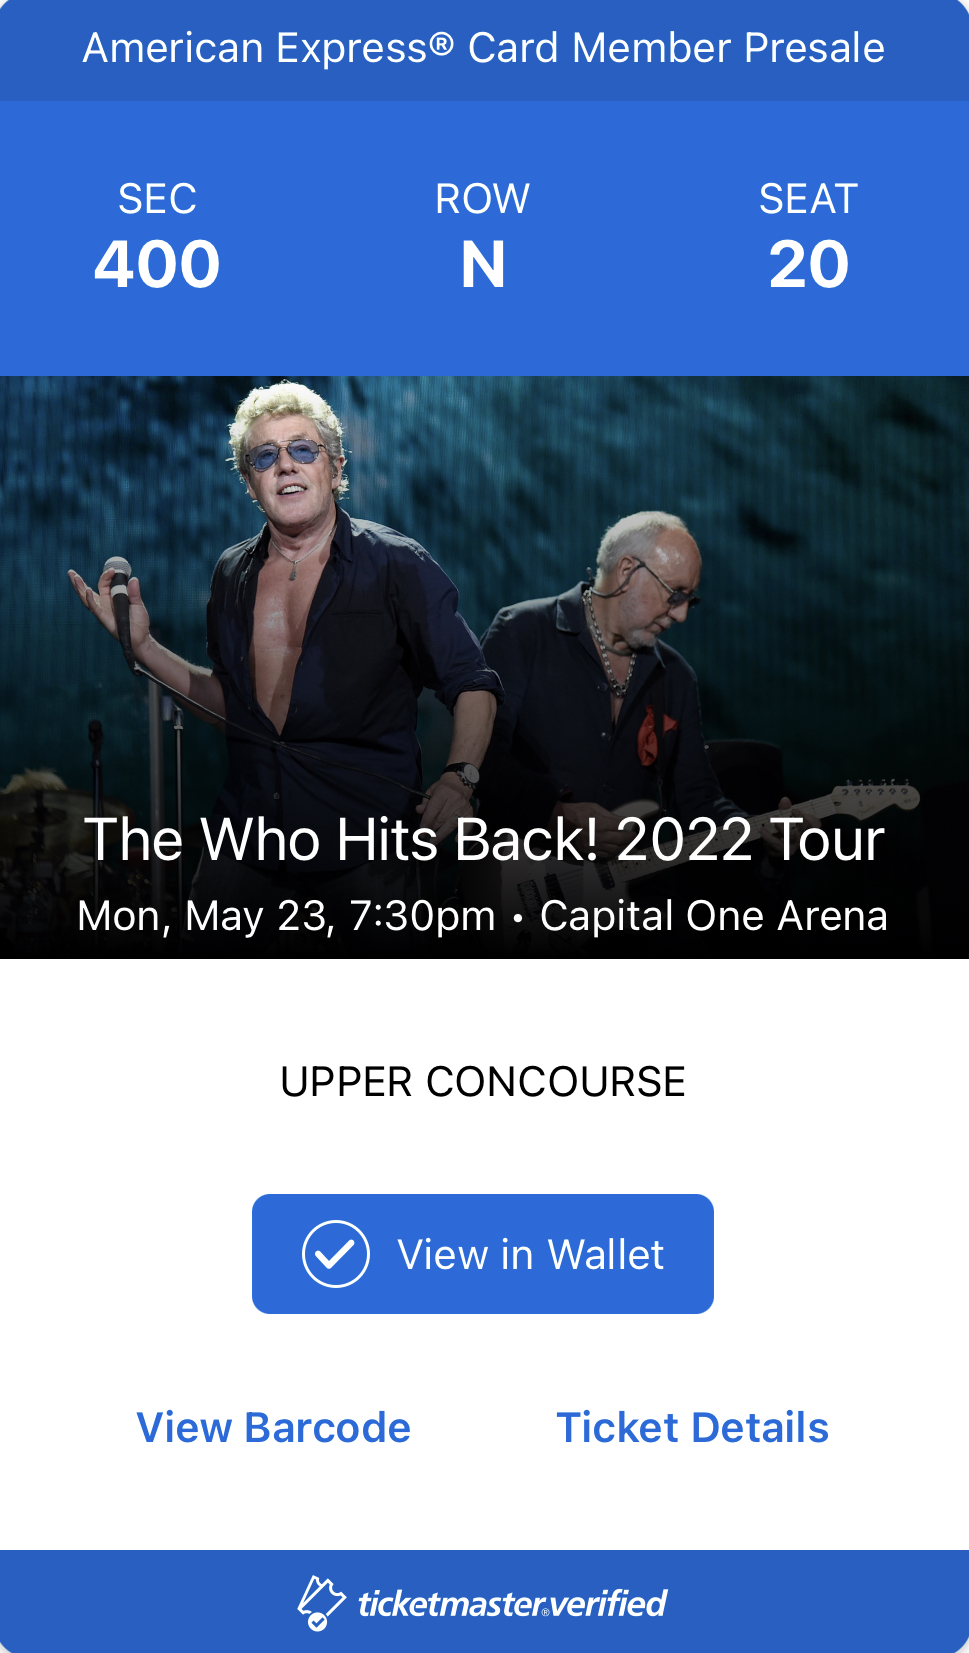The width and height of the screenshot is (969, 1653).
Task: Click the section number 400
Action: pos(157,265)
